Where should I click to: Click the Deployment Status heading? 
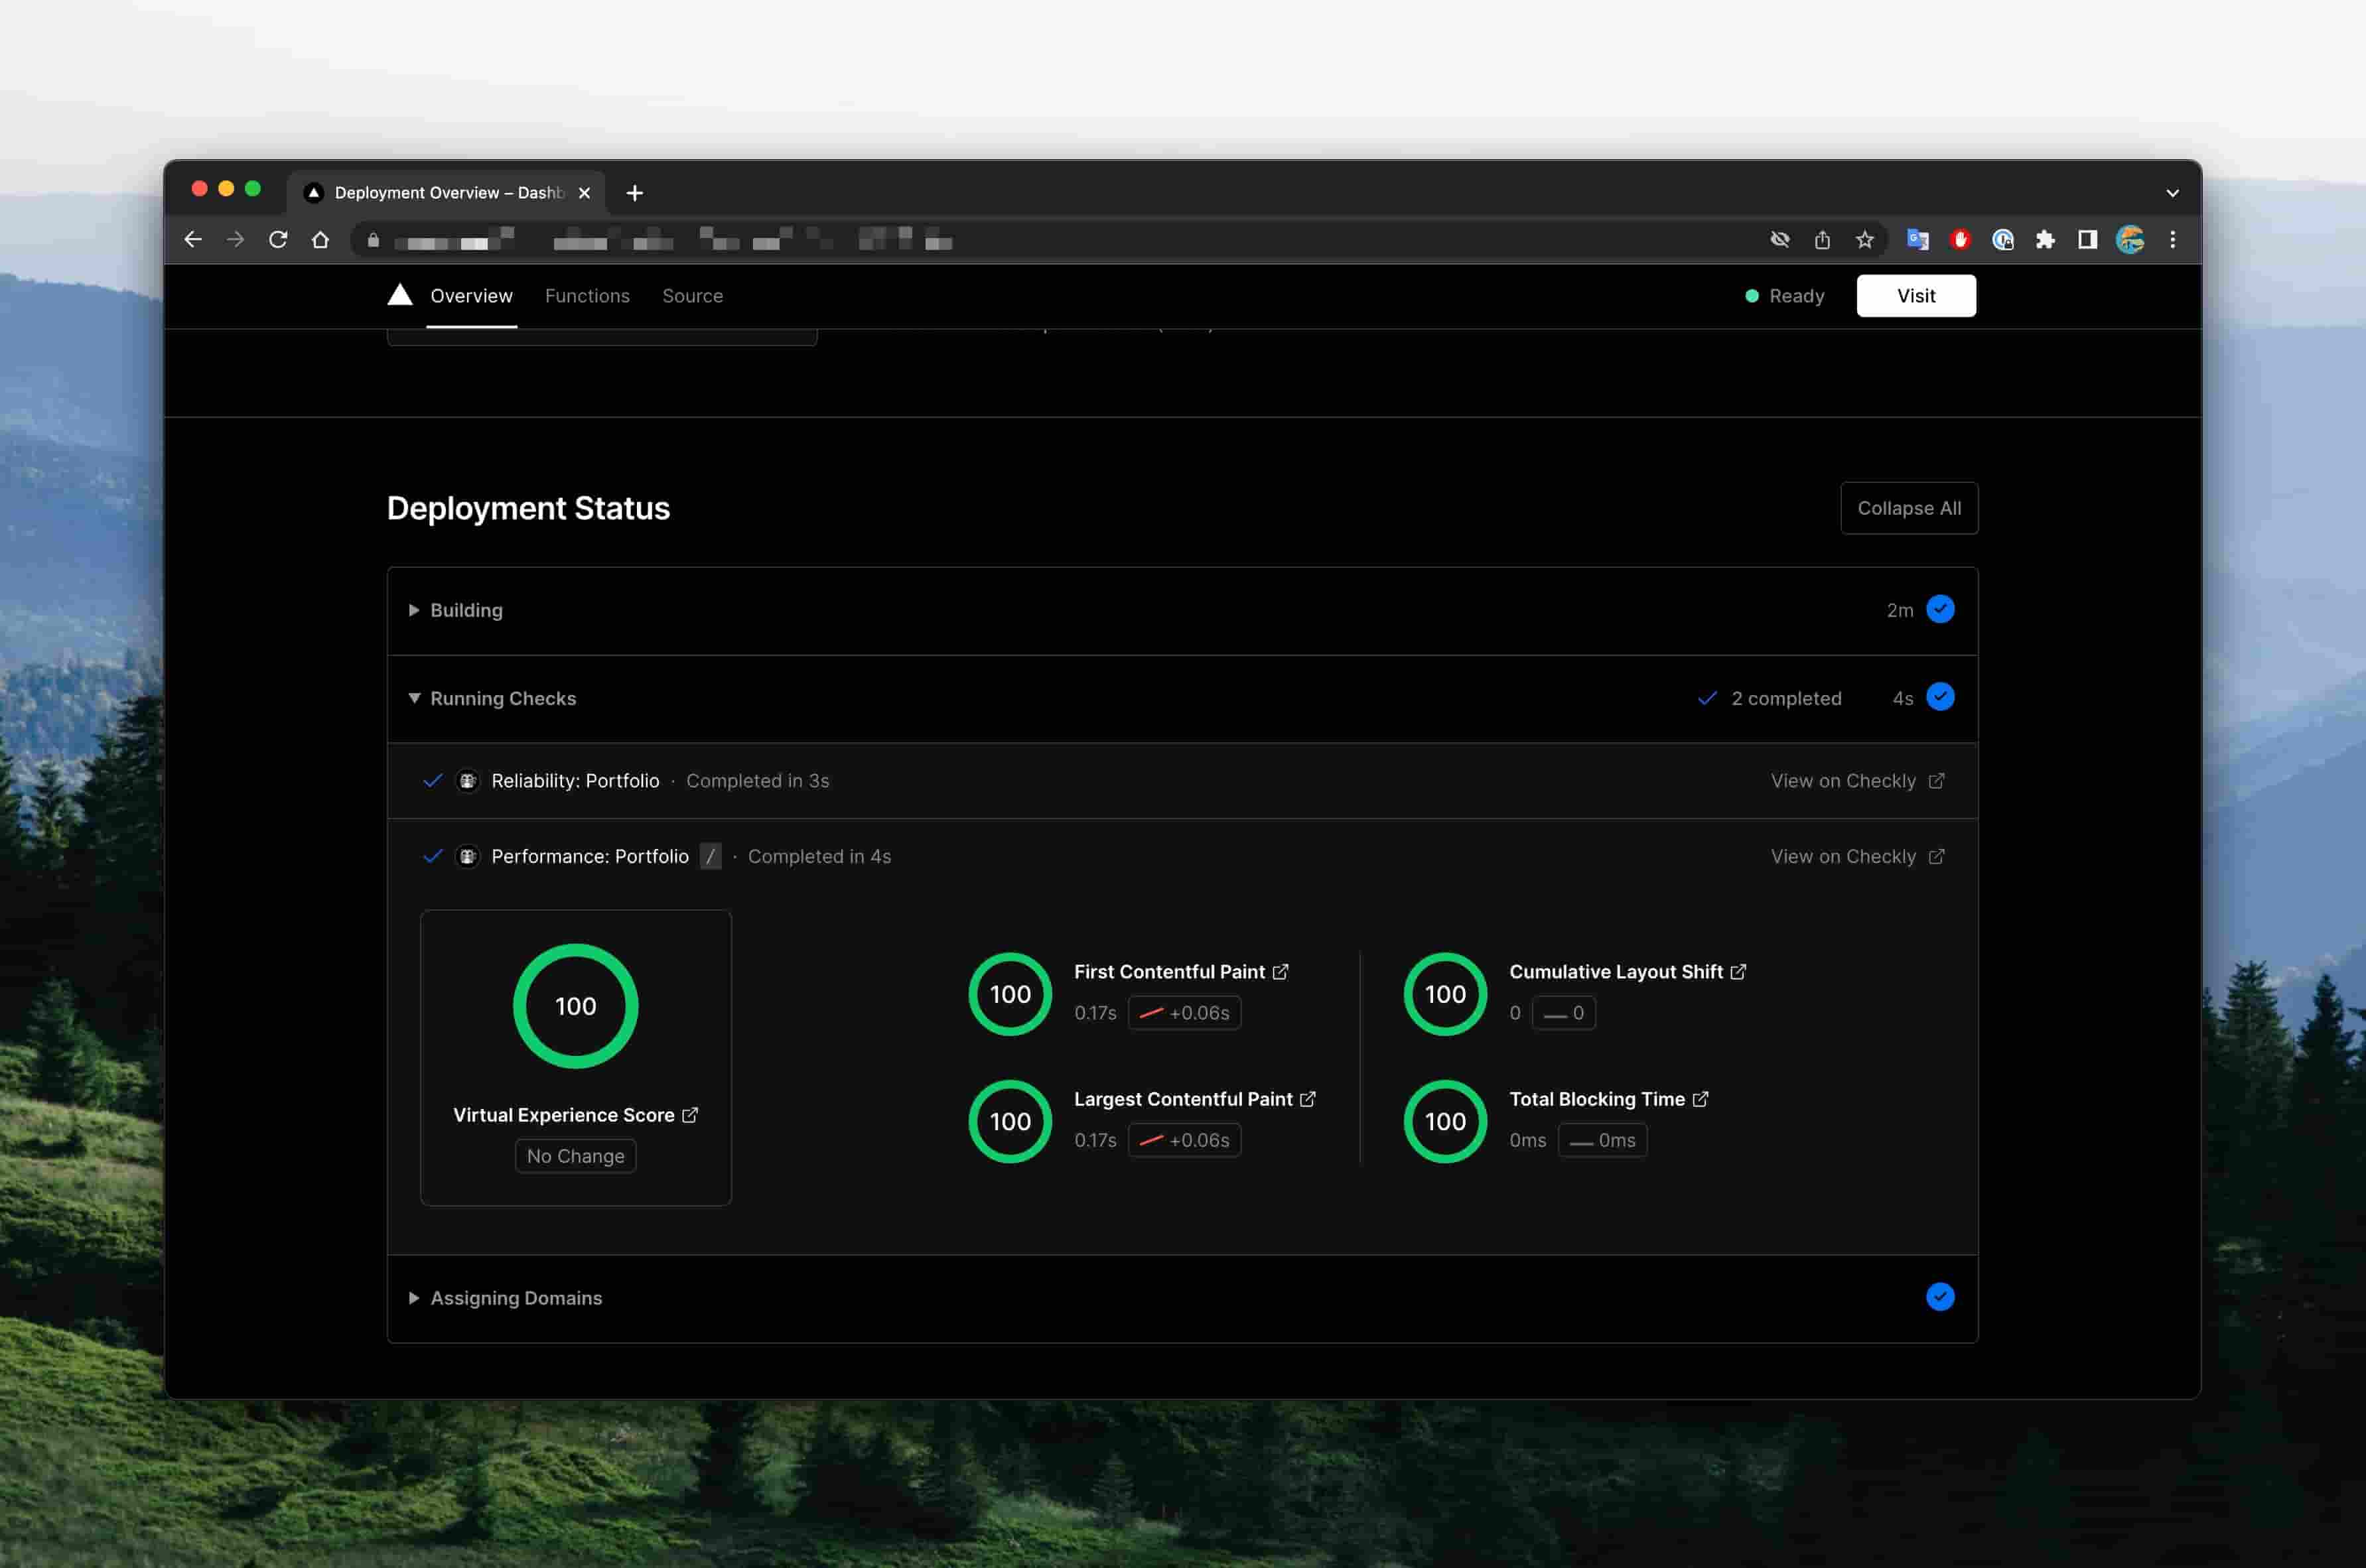point(528,508)
